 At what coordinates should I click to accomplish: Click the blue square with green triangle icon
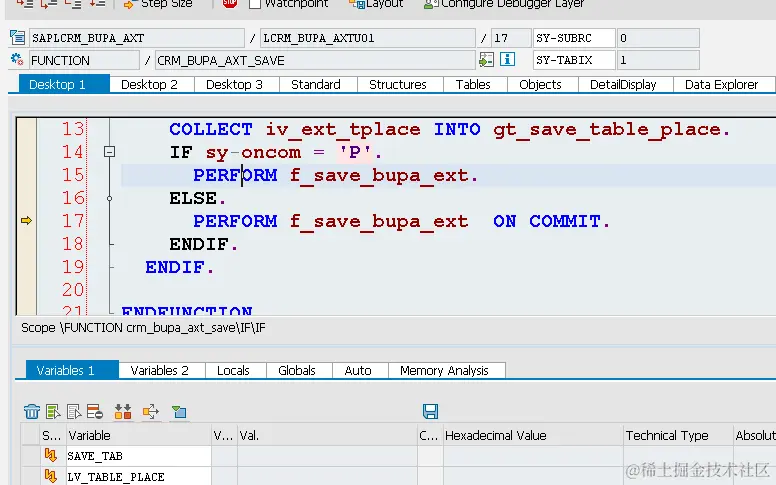(179, 411)
